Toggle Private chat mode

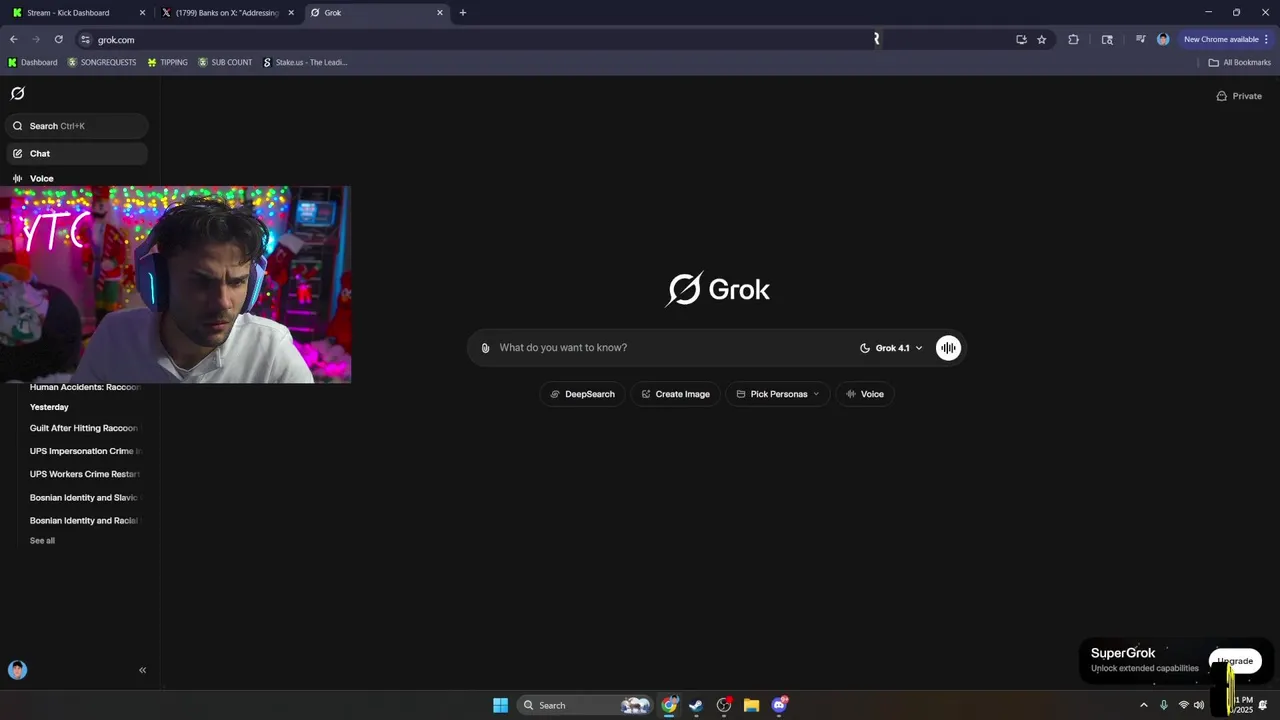1239,96
